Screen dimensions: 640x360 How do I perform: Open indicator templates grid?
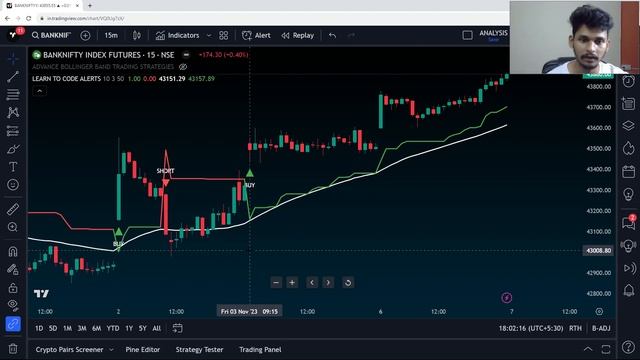point(224,36)
